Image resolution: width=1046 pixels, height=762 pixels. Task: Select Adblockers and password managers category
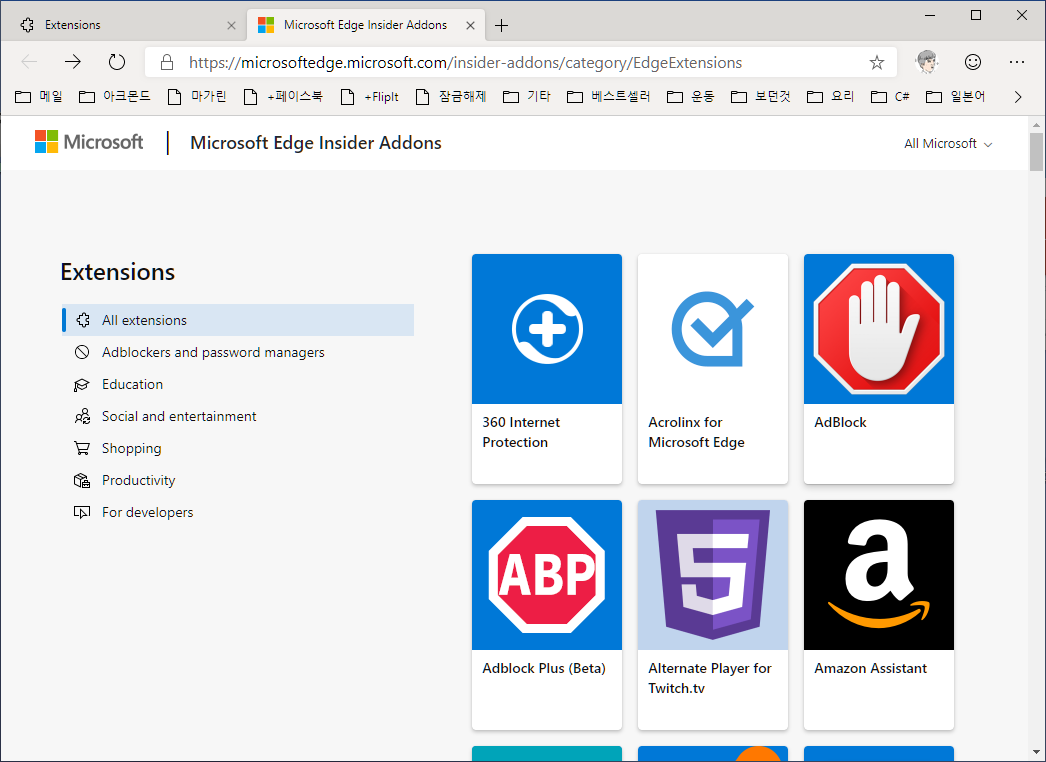(x=213, y=352)
